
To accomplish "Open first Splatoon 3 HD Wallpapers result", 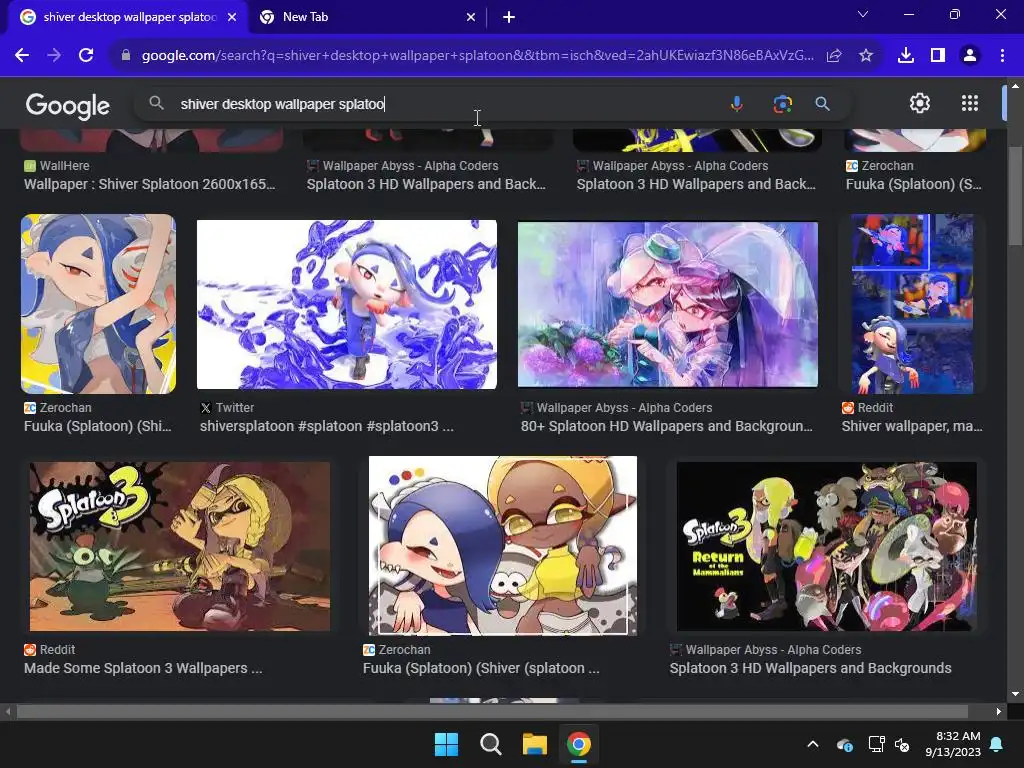I will (426, 184).
